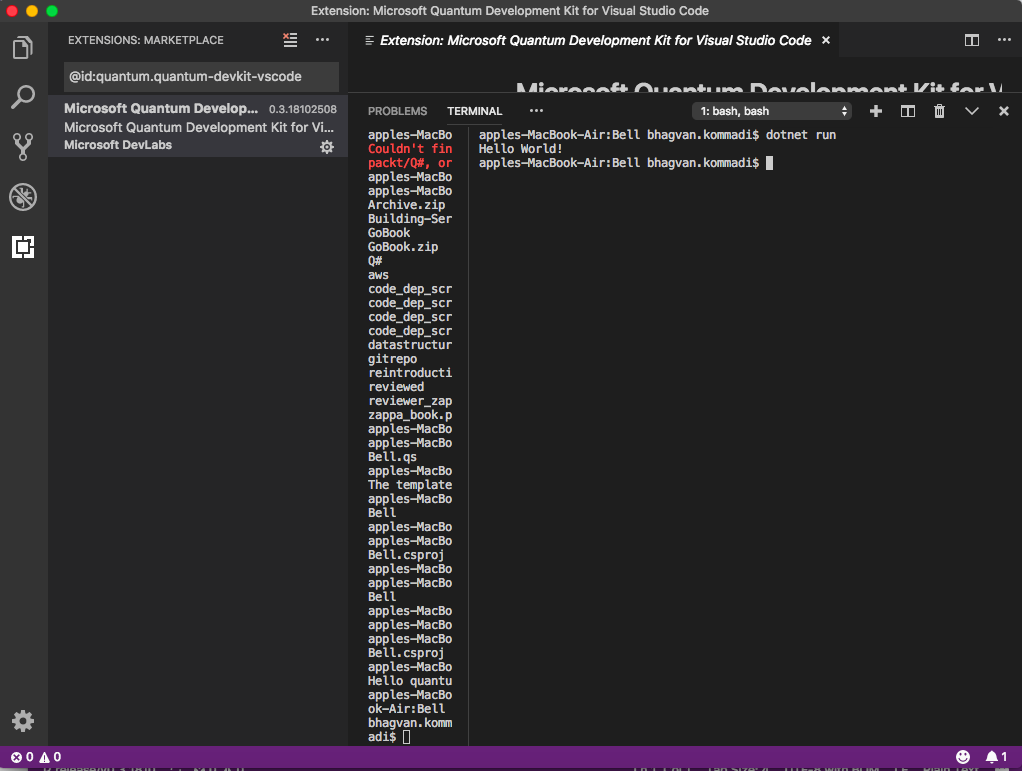Open the '1: bash, bash' terminal selector
The height and width of the screenshot is (771, 1022).
[770, 111]
